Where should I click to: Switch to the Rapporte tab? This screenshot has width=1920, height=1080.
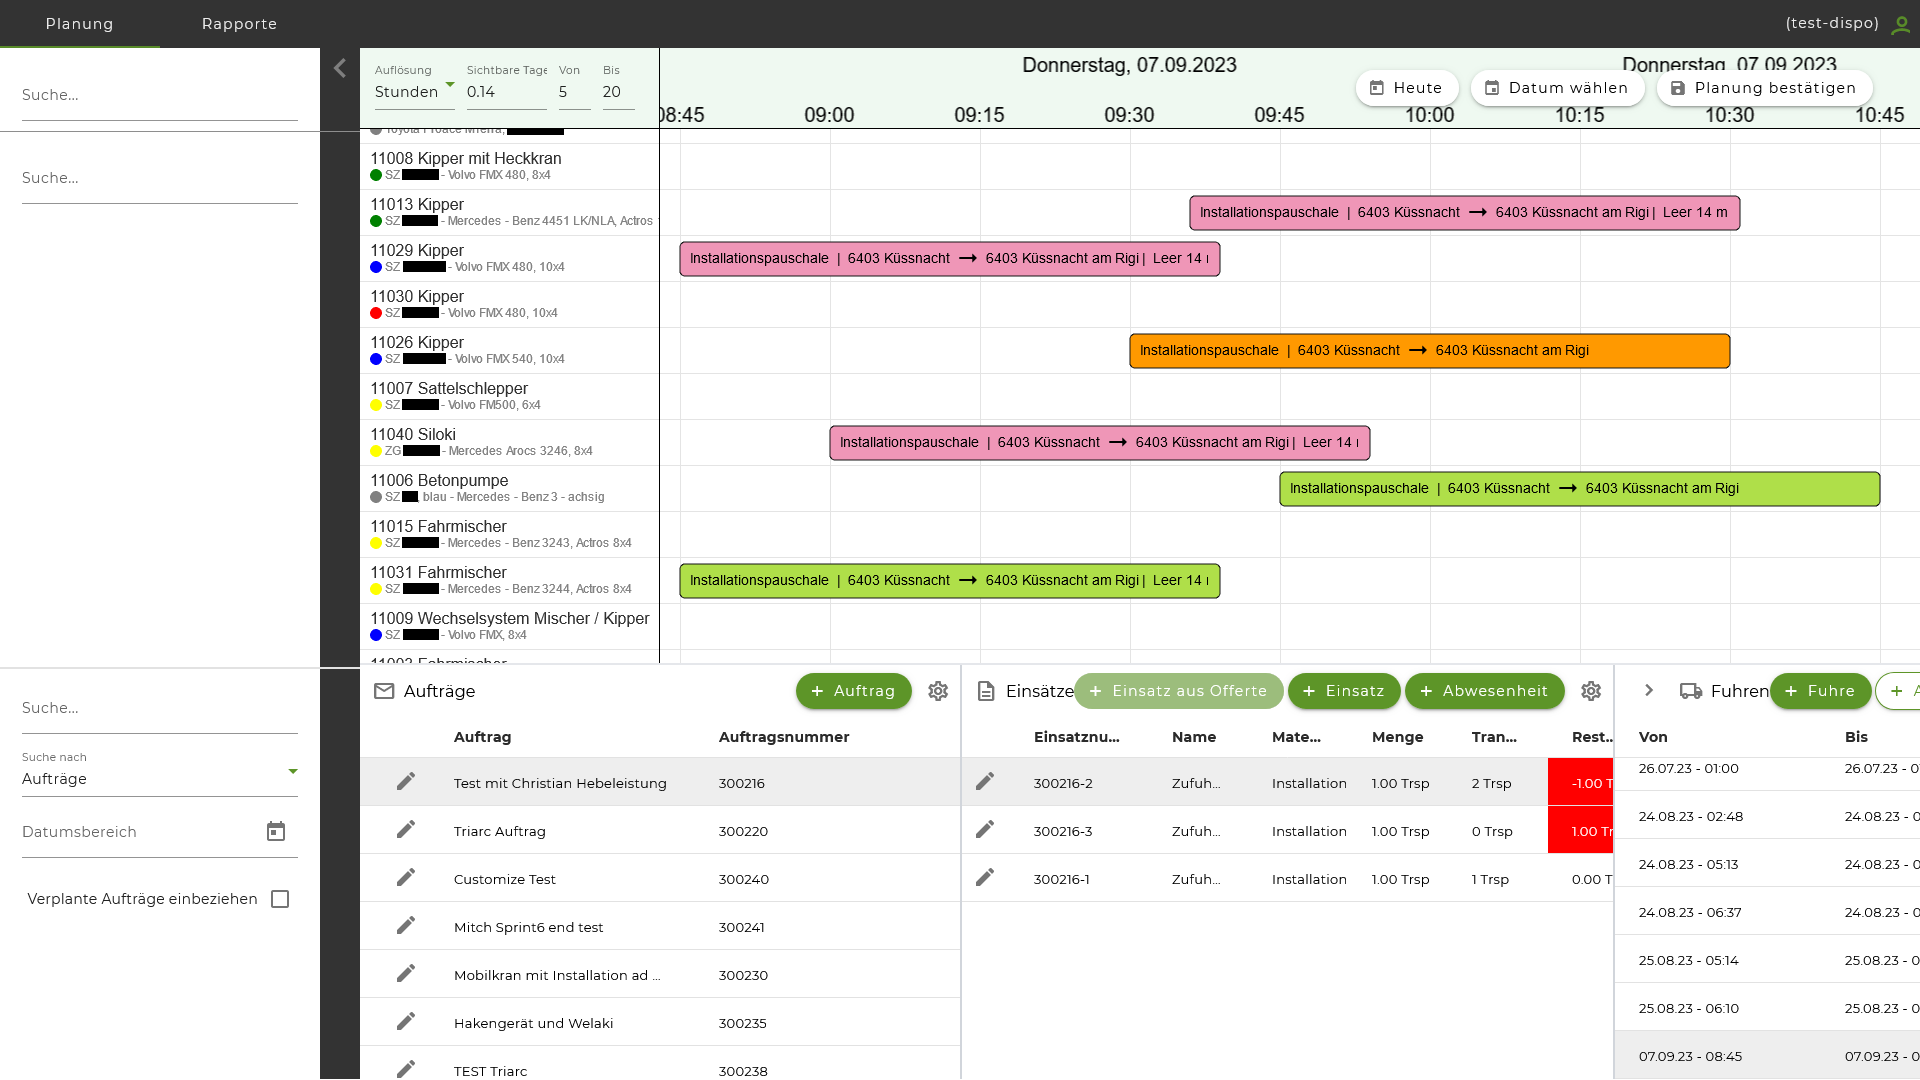click(239, 24)
